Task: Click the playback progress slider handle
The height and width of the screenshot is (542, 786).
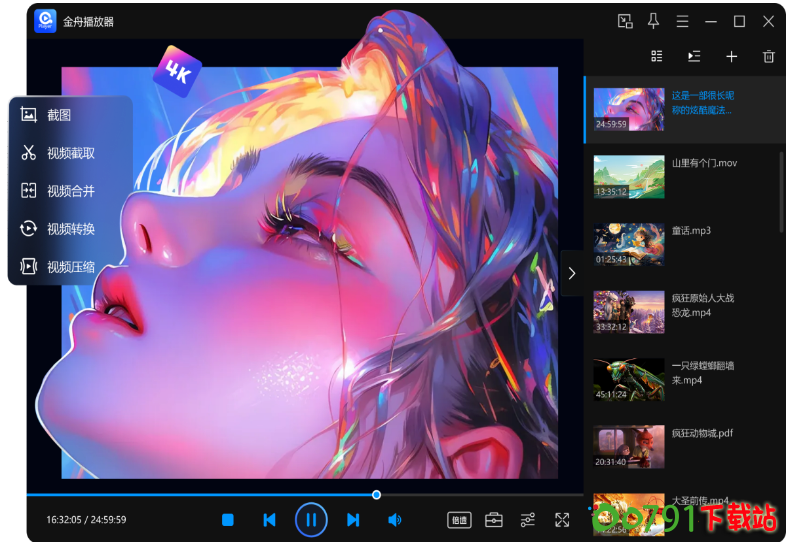Action: pos(376,494)
